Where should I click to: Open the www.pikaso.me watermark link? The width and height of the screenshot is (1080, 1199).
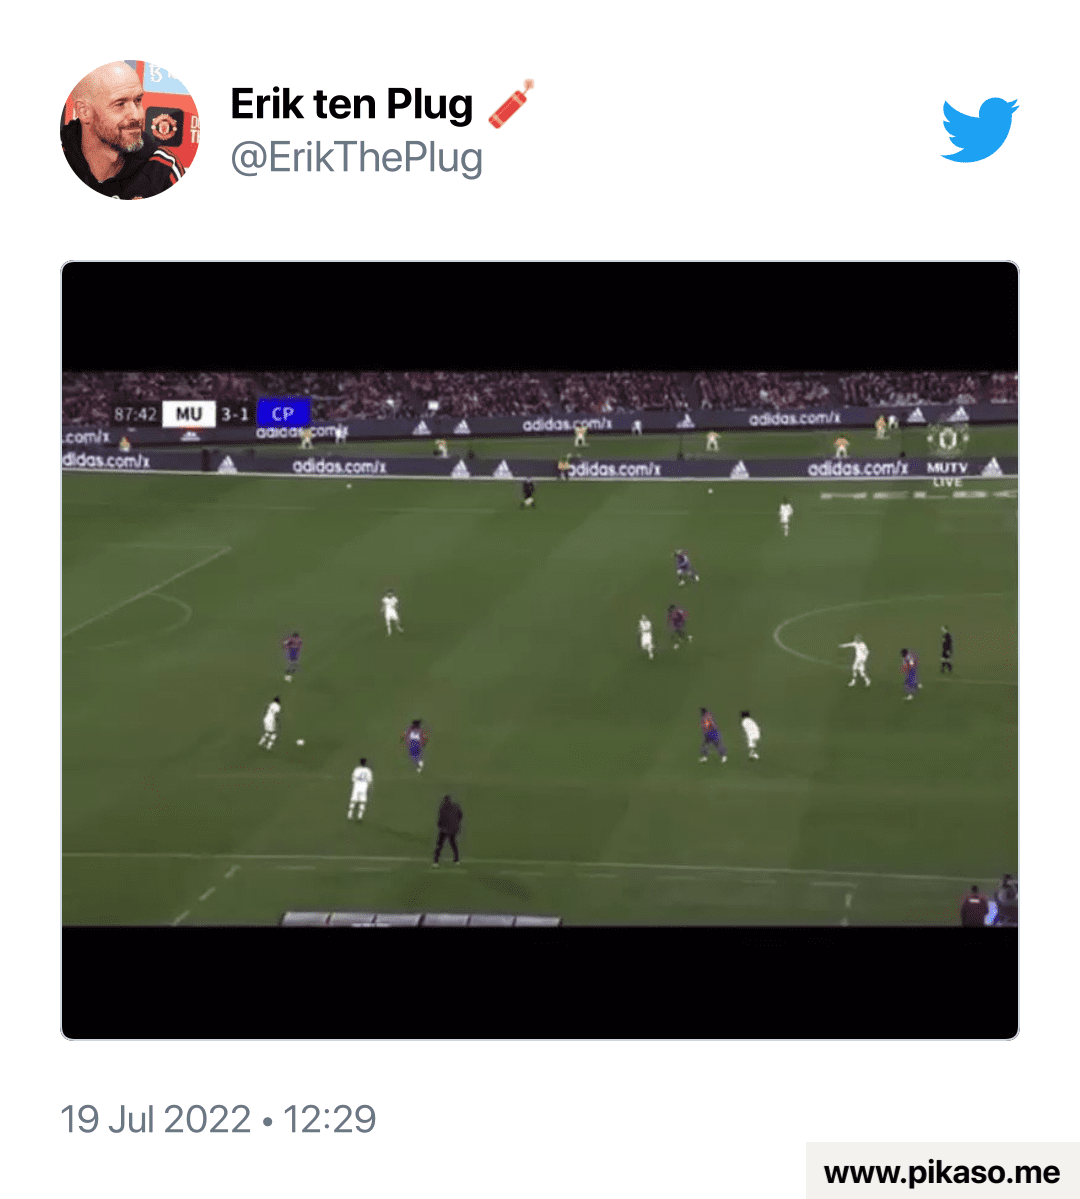coord(942,1171)
